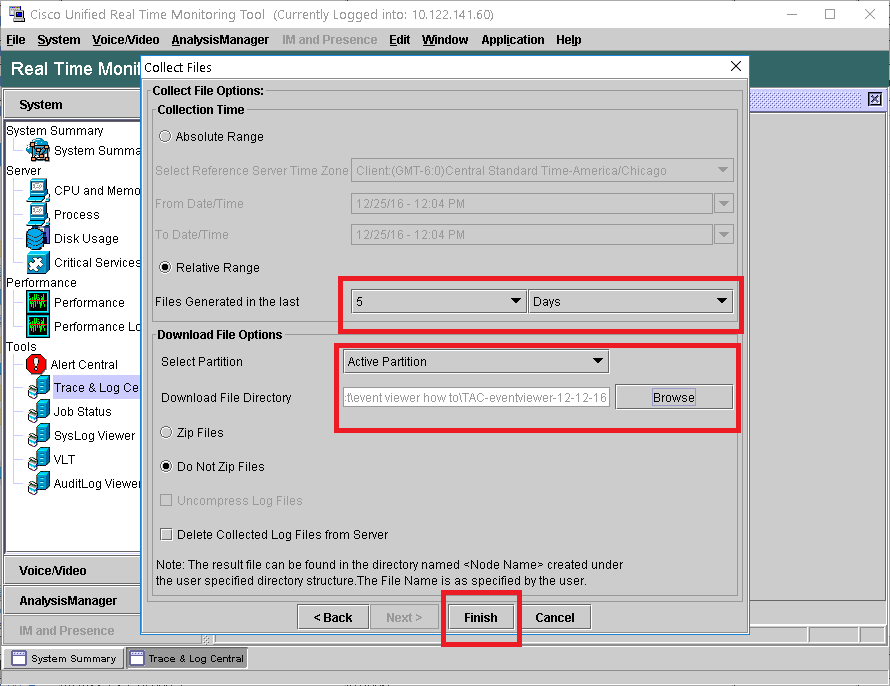890x686 pixels.
Task: Click the Process computer icon
Action: tap(38, 214)
